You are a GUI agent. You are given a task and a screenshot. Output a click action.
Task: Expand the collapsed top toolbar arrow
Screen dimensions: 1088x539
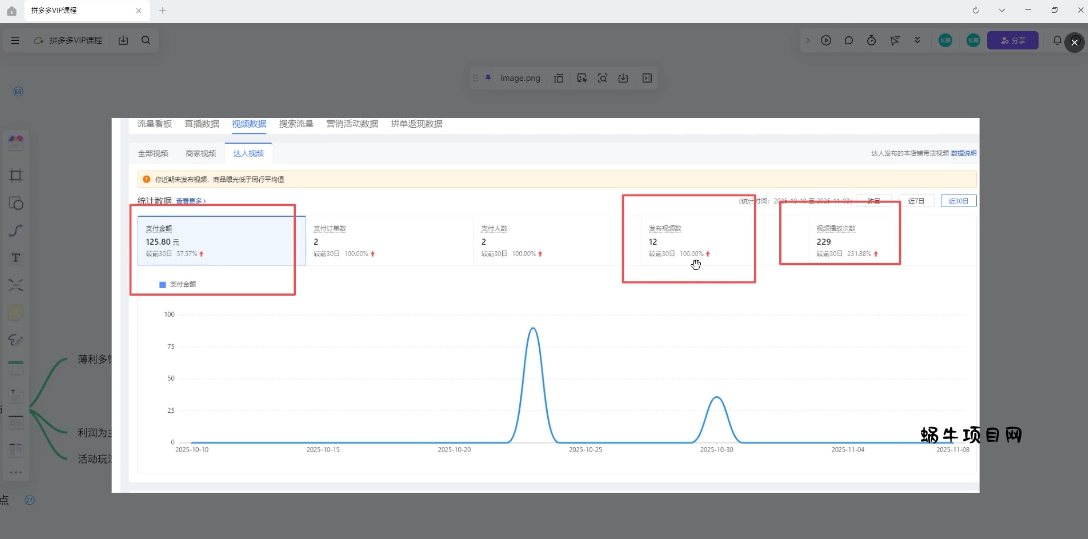click(807, 41)
